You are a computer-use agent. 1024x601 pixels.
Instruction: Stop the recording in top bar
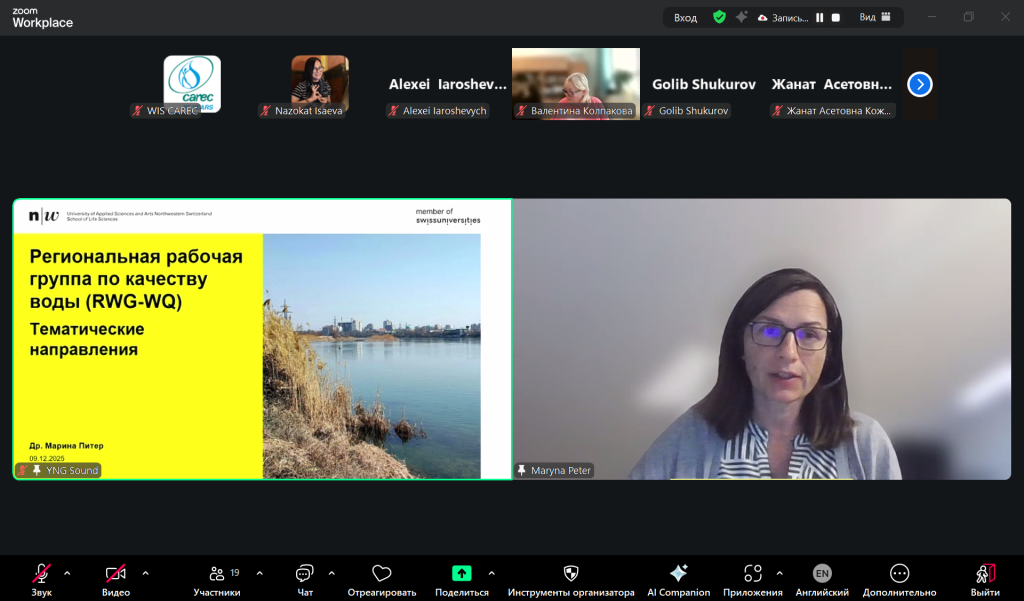pos(836,17)
